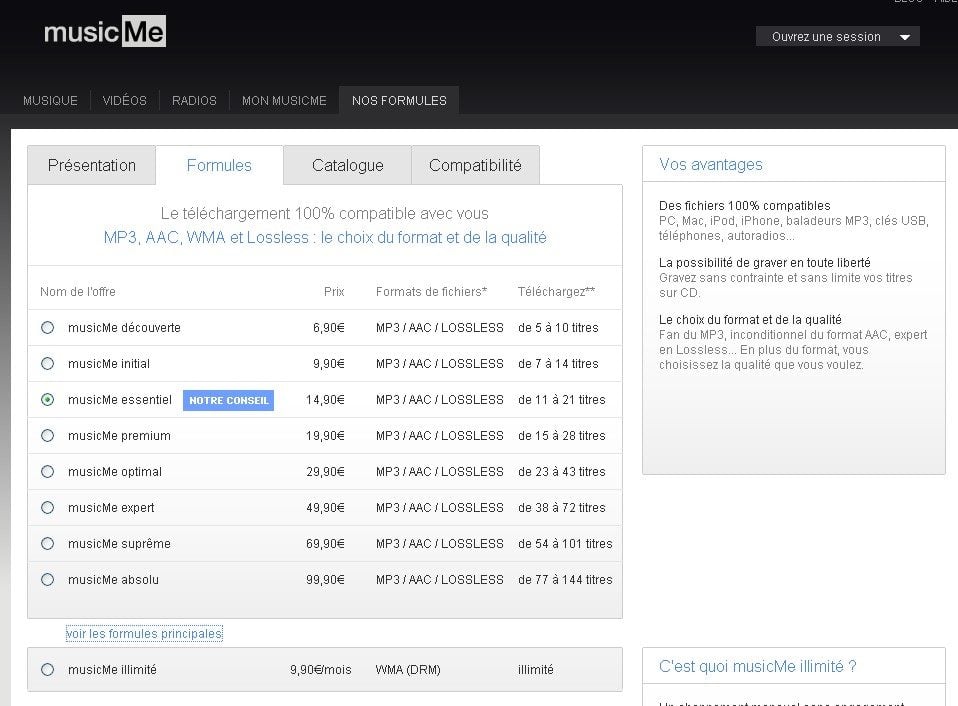The image size is (958, 706).
Task: Go to the Musique menu
Action: tap(50, 101)
